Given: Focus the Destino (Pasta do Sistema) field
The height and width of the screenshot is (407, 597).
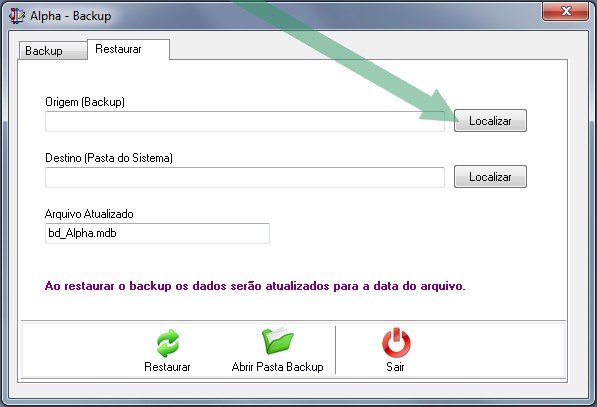Looking at the screenshot, I should click(x=245, y=177).
